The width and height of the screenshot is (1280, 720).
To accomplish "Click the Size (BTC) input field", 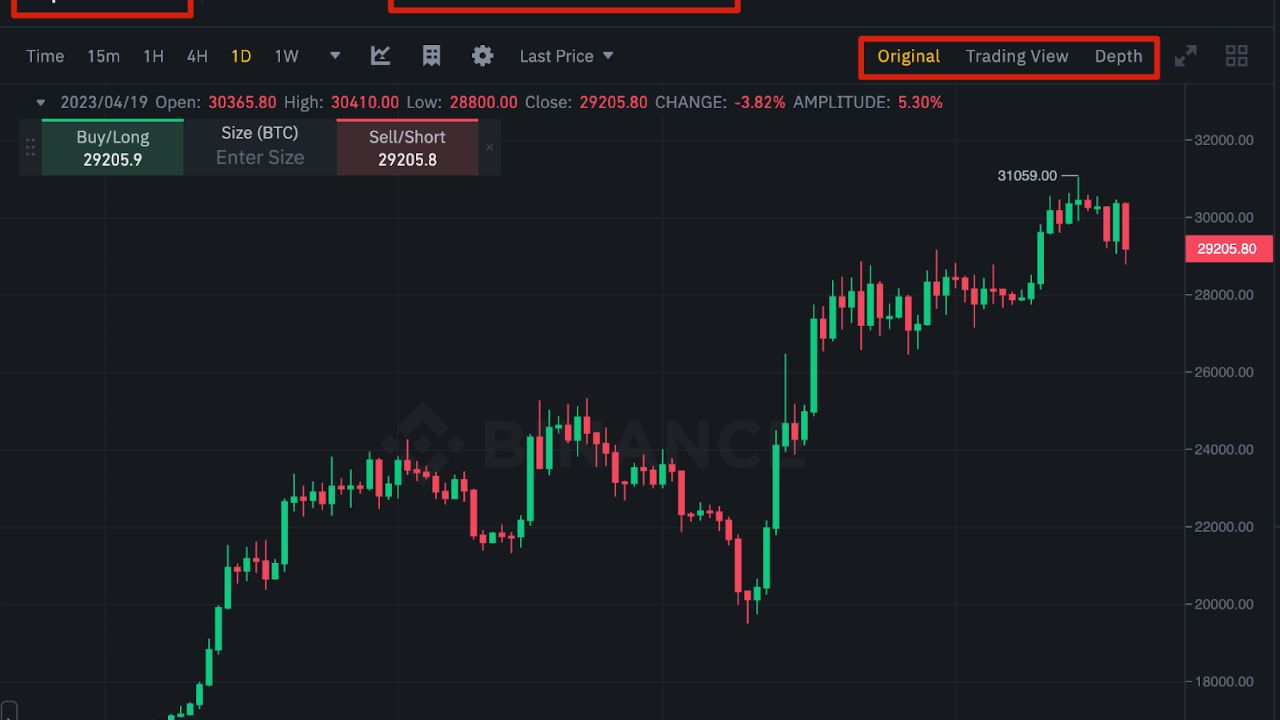I will pyautogui.click(x=259, y=157).
